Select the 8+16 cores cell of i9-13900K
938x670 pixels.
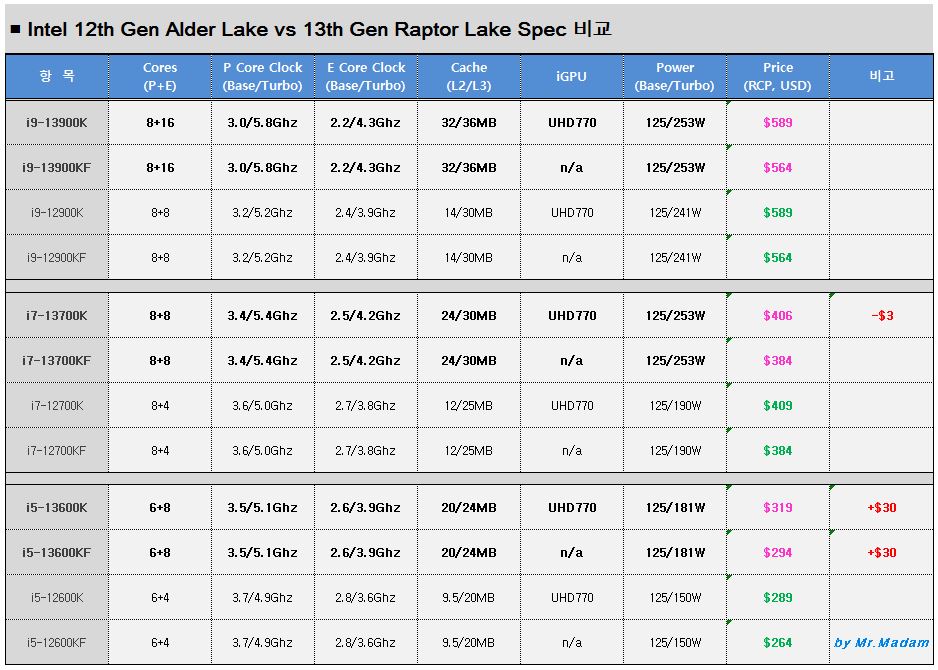(x=160, y=123)
